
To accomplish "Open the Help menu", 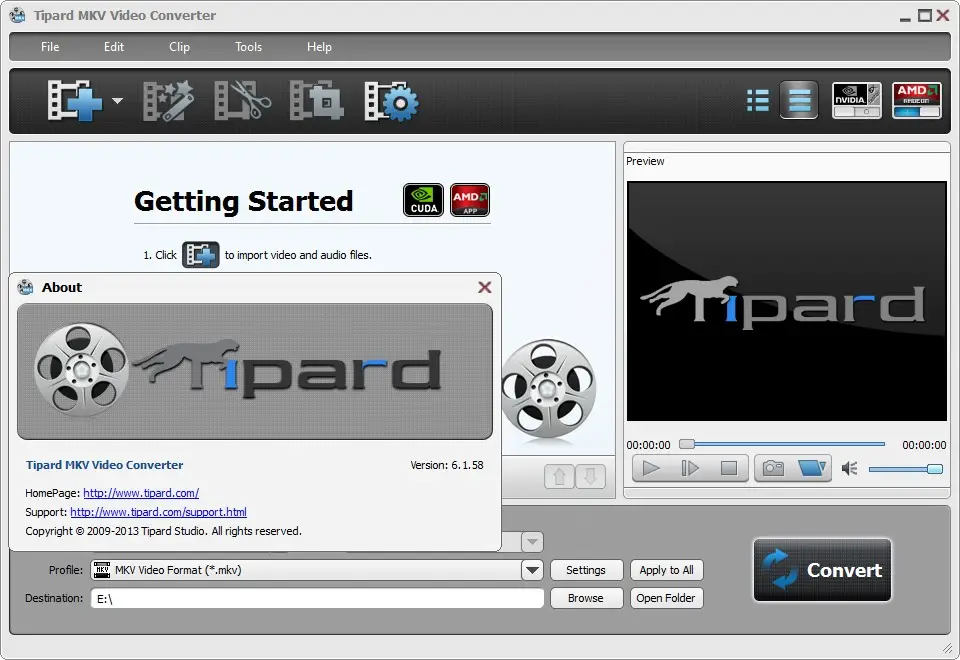I will tap(319, 47).
